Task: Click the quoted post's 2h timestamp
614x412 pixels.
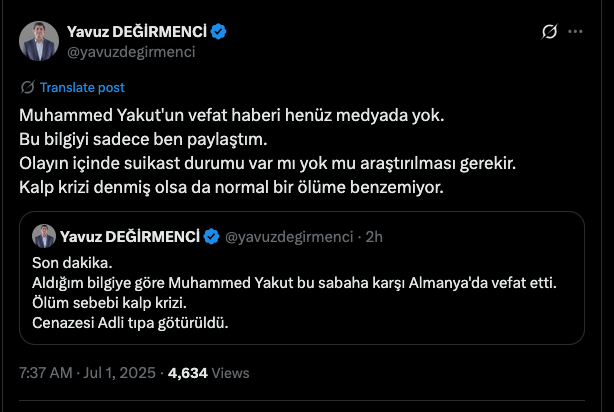Action: [x=375, y=237]
